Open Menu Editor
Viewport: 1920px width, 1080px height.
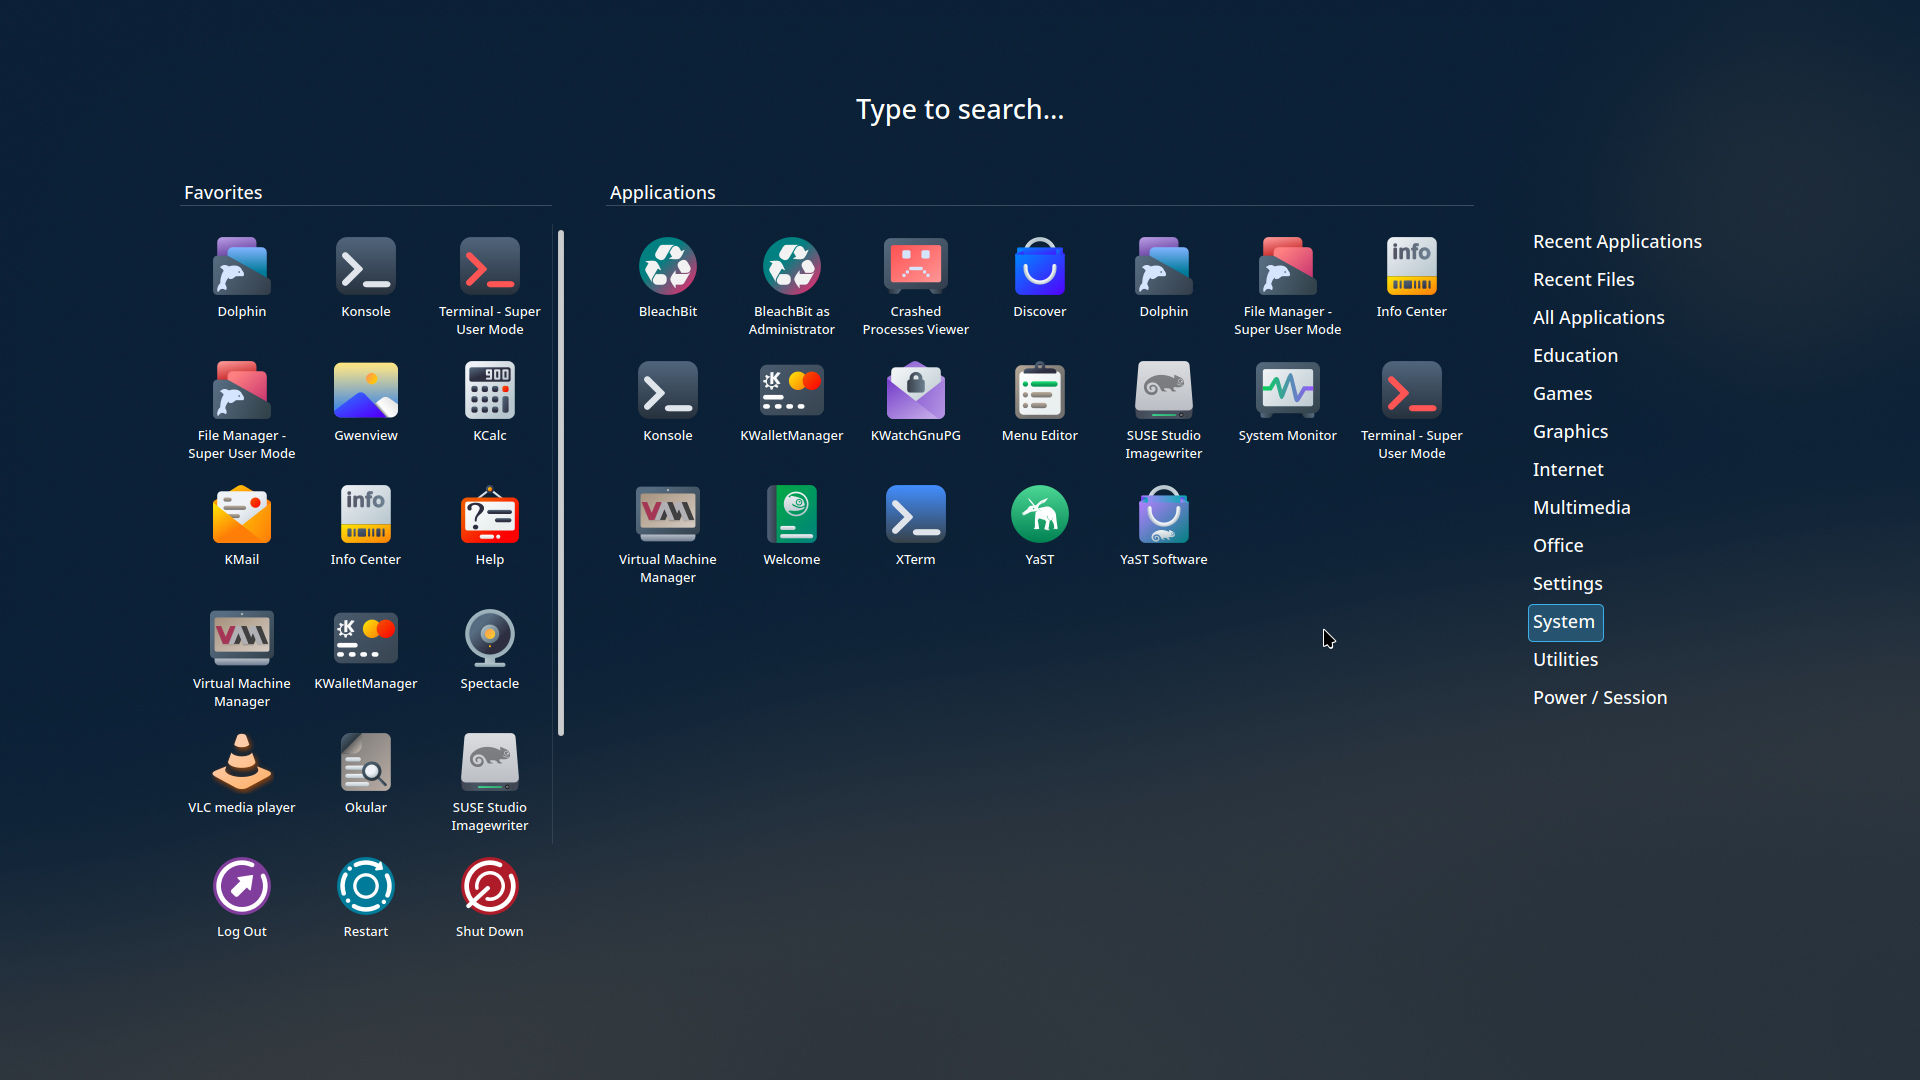pos(1040,402)
